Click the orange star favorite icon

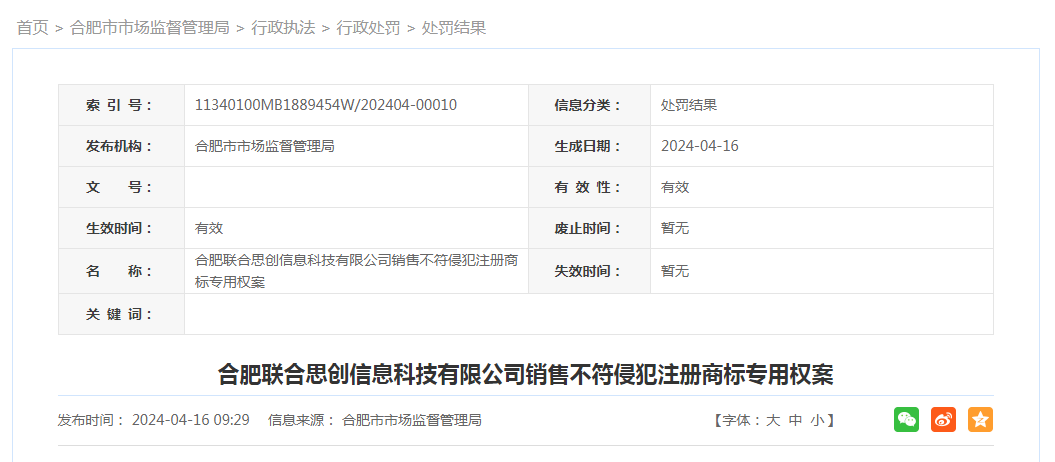tap(980, 420)
